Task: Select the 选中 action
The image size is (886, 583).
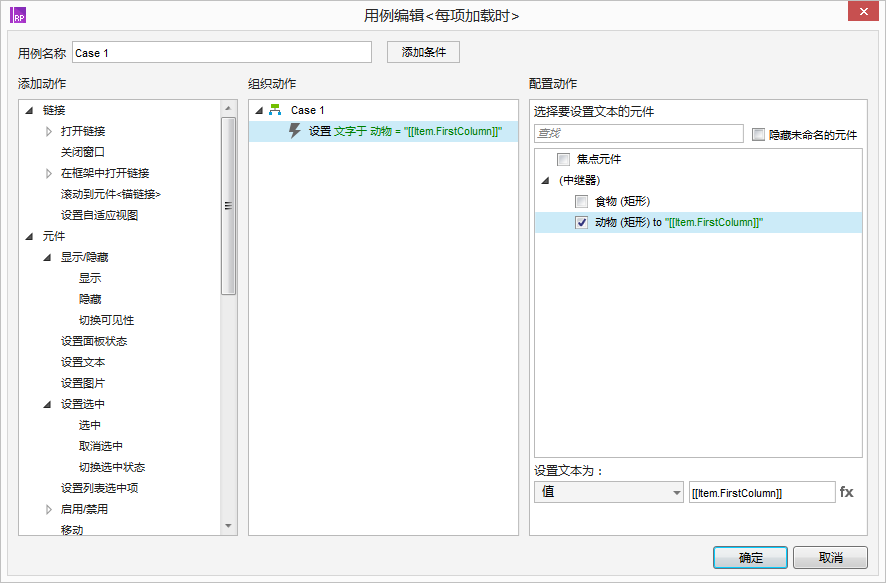Action: click(x=90, y=425)
